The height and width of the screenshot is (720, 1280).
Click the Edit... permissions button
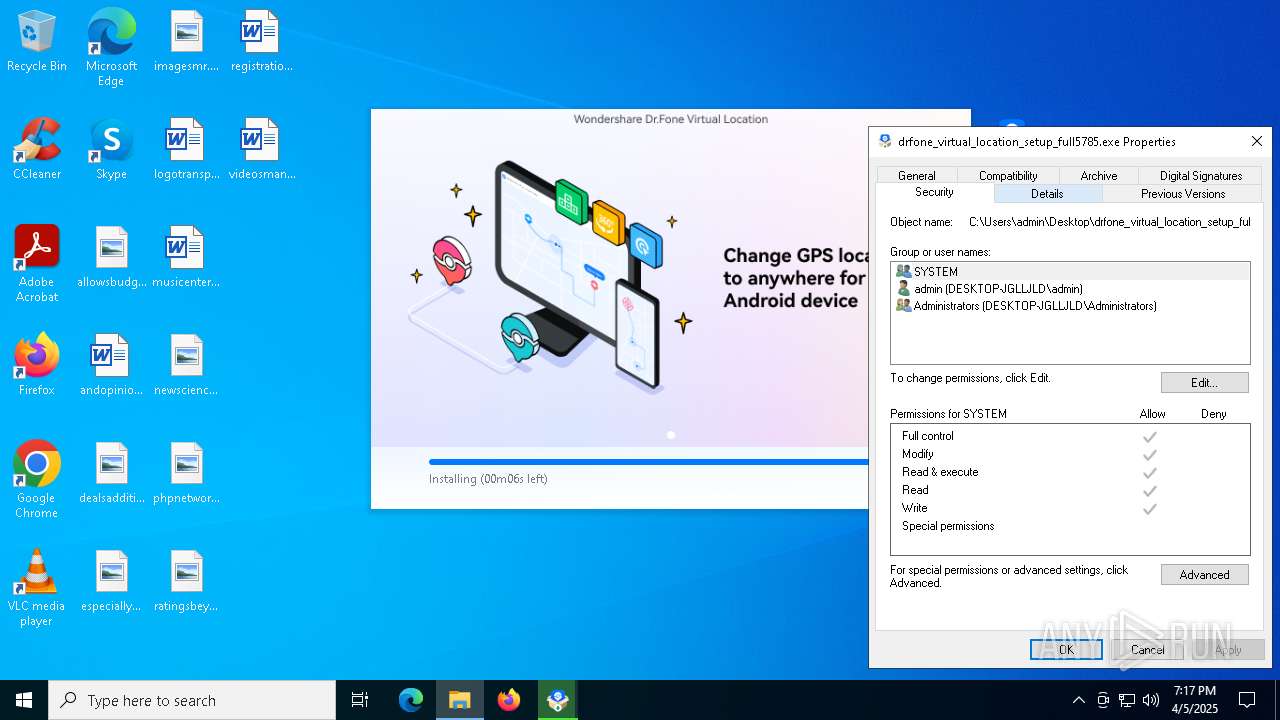tap(1204, 383)
